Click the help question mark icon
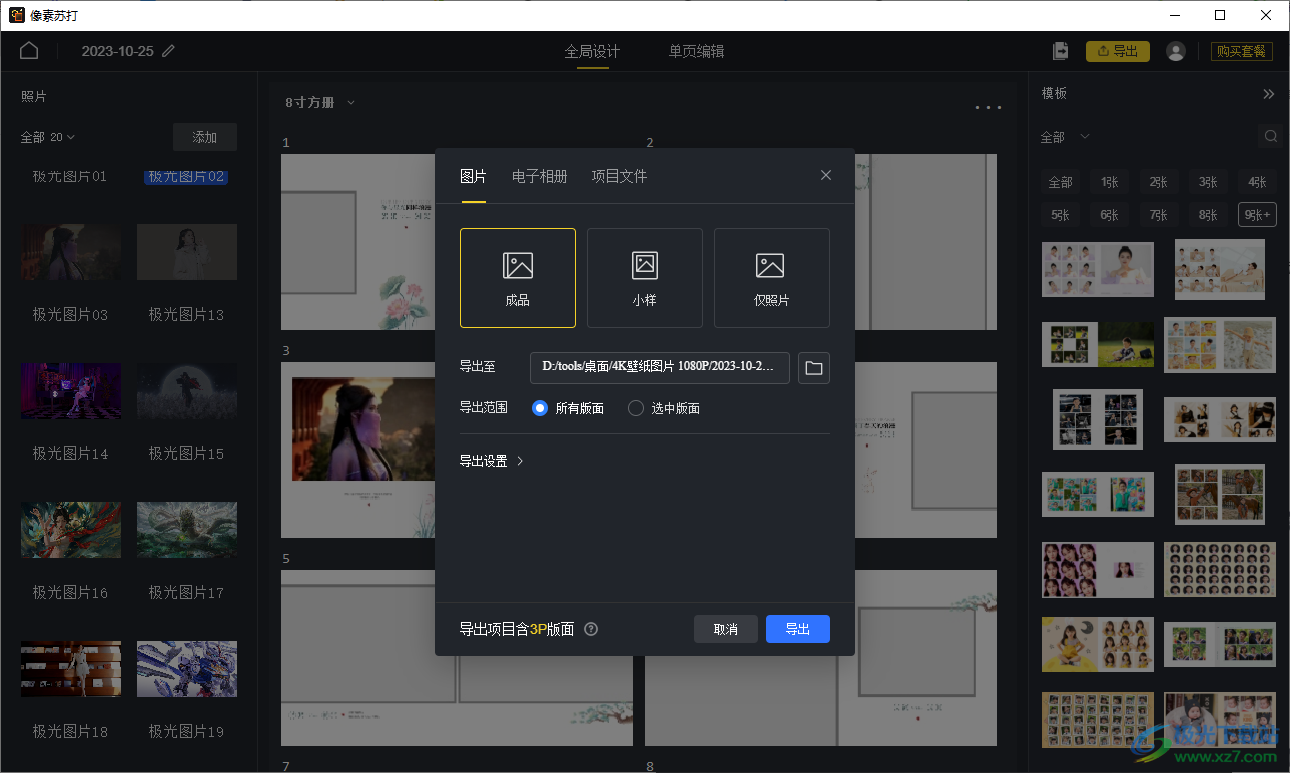This screenshot has height=773, width=1290. tap(591, 629)
